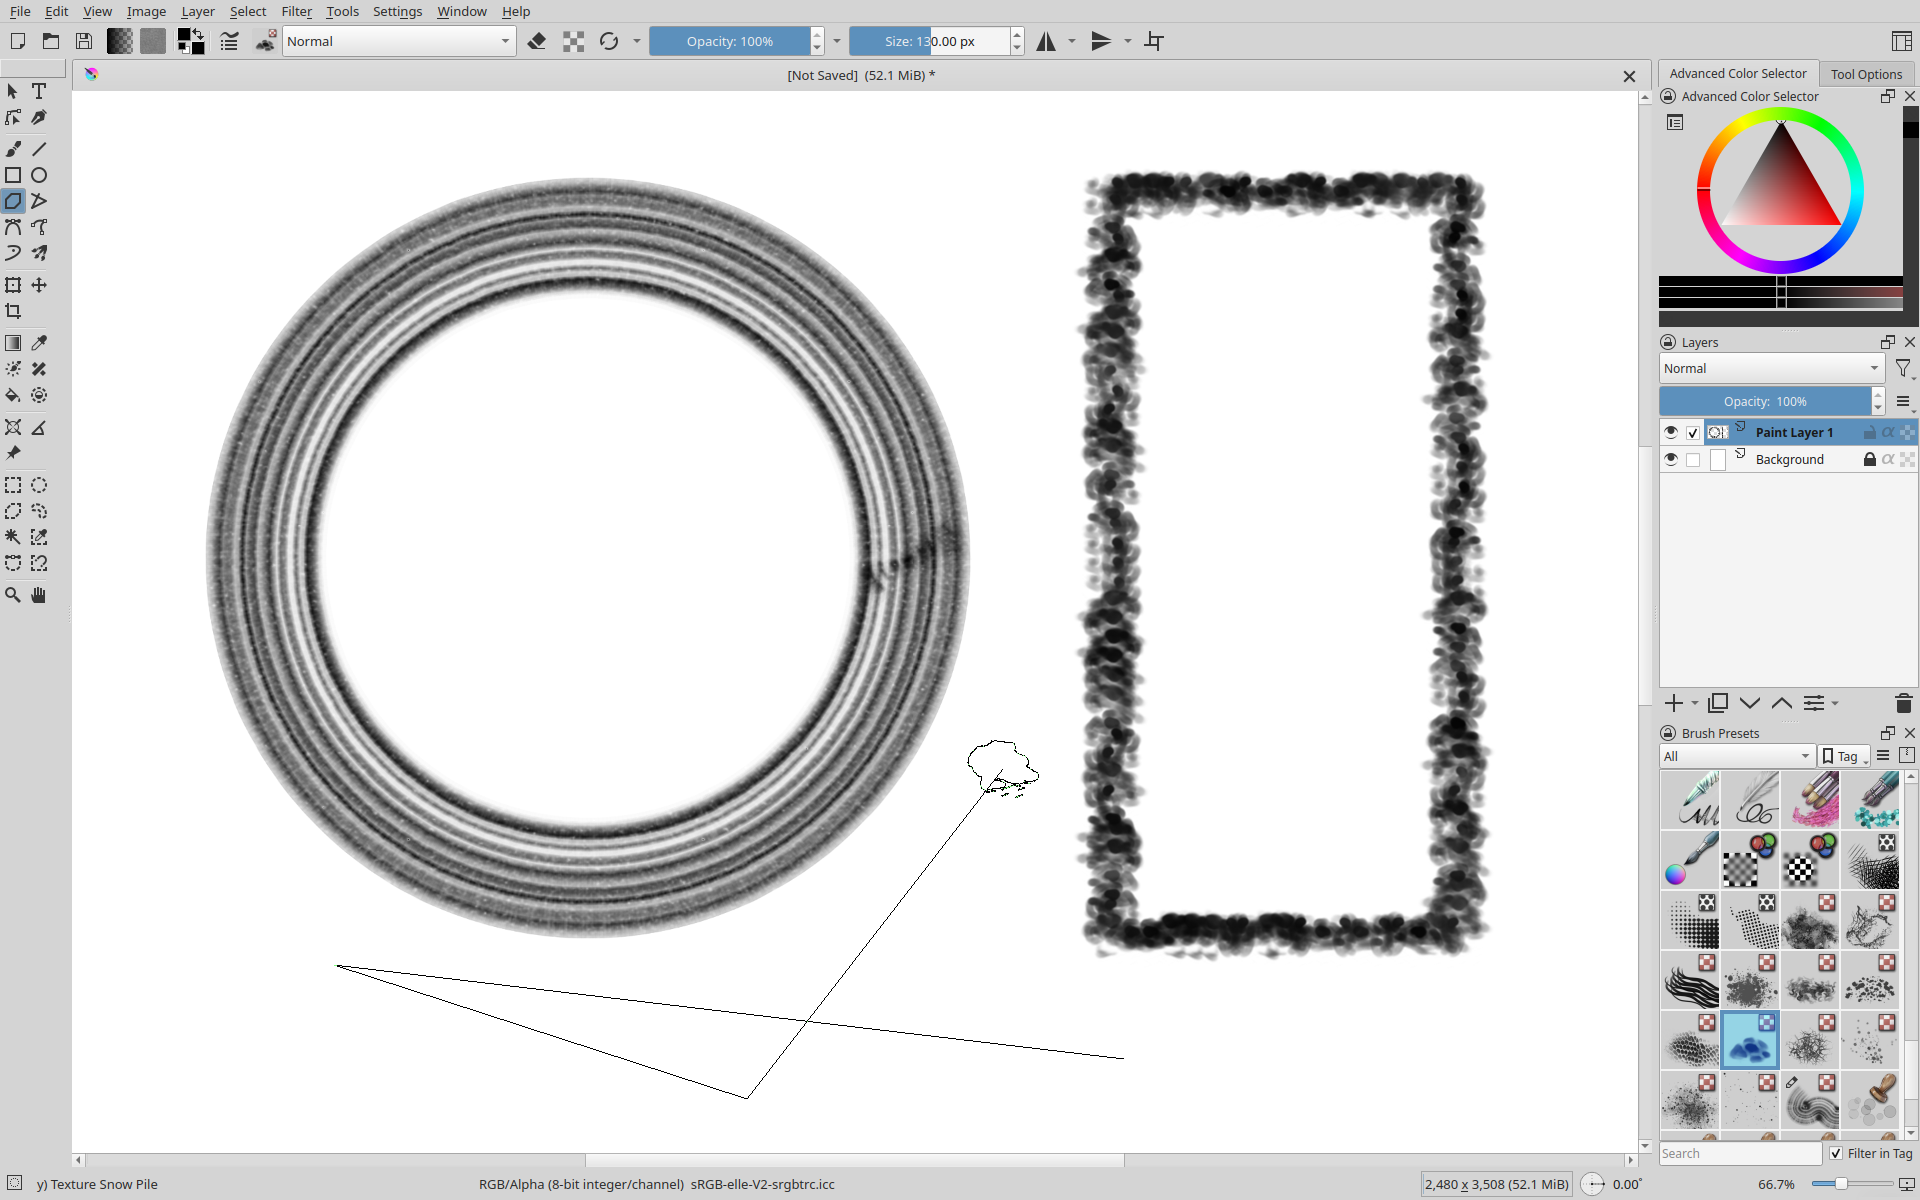Select the Text tool
The height and width of the screenshot is (1200, 1920).
click(x=39, y=91)
